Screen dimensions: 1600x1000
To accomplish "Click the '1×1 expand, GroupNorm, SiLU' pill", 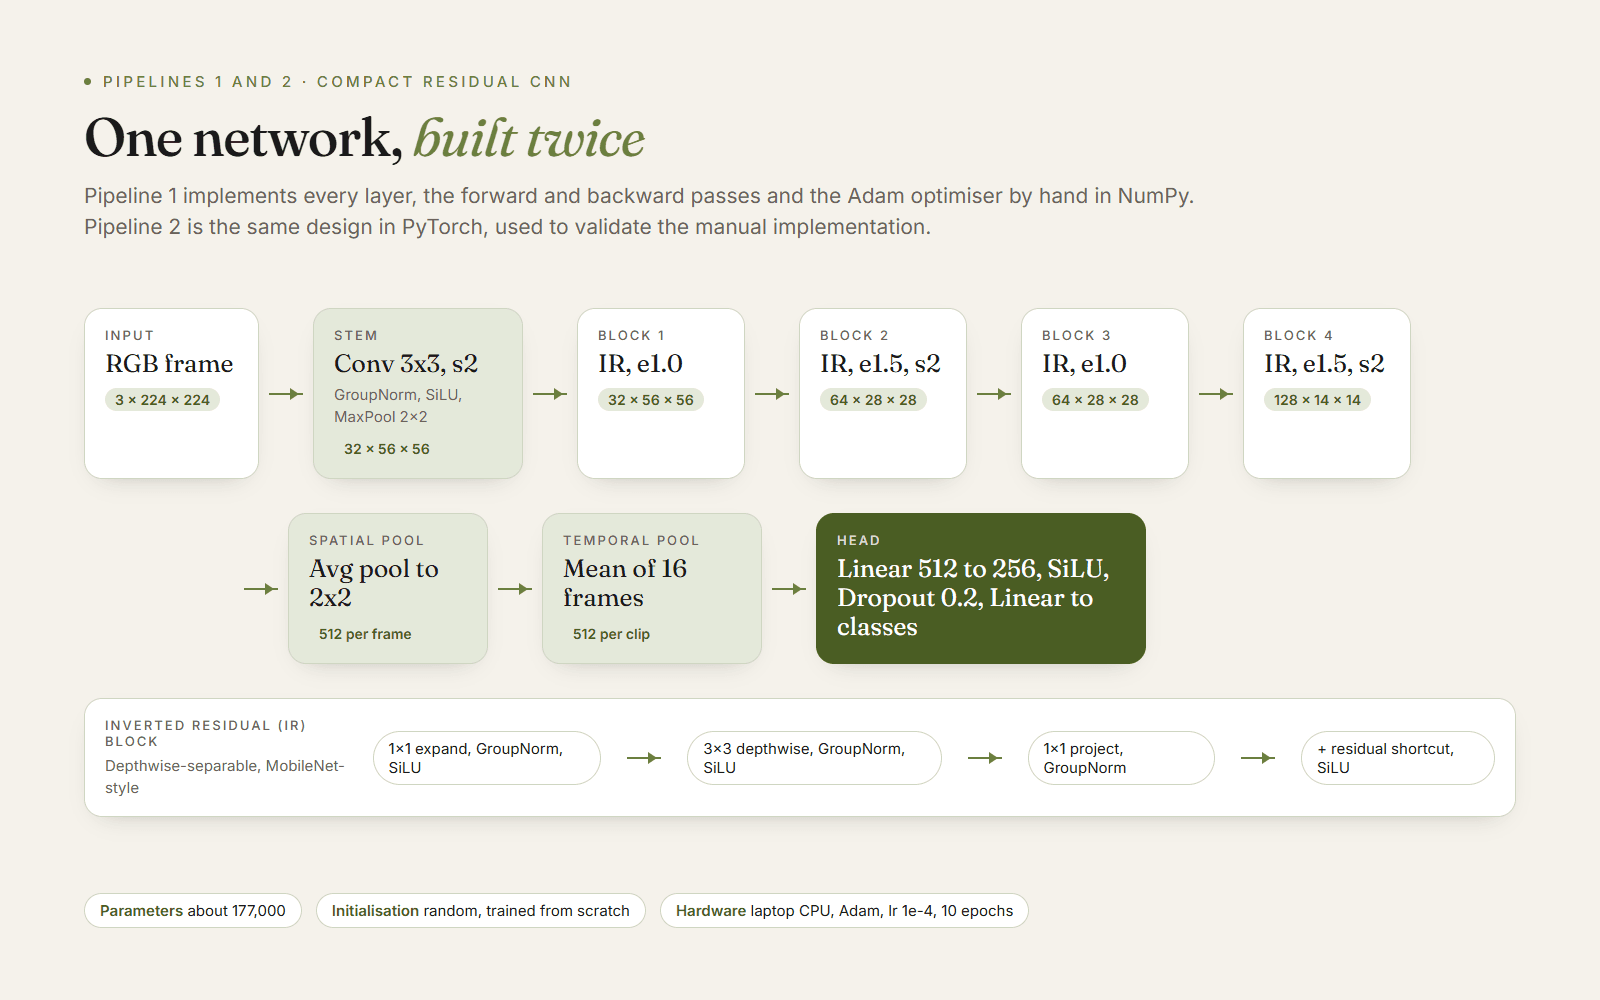I will coord(487,758).
